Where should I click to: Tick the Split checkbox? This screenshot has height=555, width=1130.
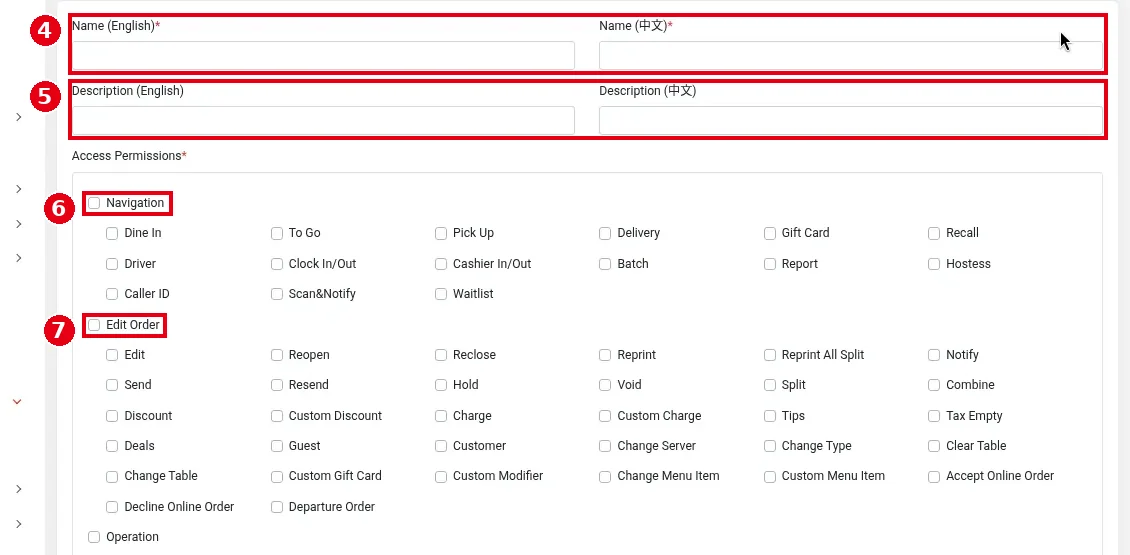pyautogui.click(x=770, y=385)
